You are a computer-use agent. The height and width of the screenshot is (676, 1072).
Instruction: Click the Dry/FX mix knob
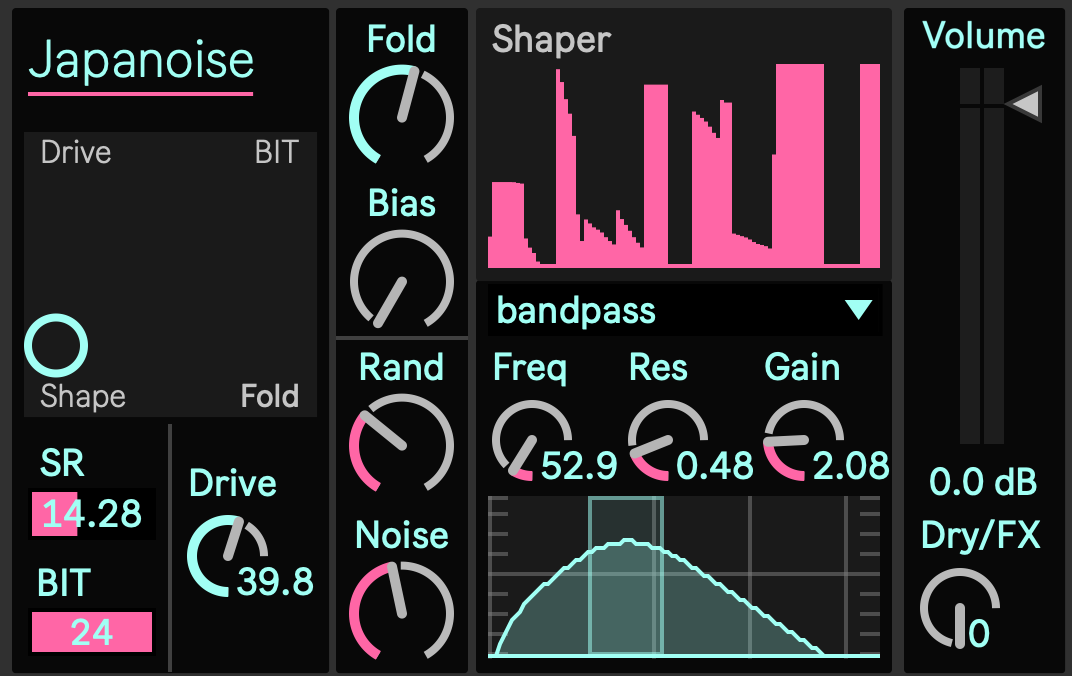(x=958, y=607)
